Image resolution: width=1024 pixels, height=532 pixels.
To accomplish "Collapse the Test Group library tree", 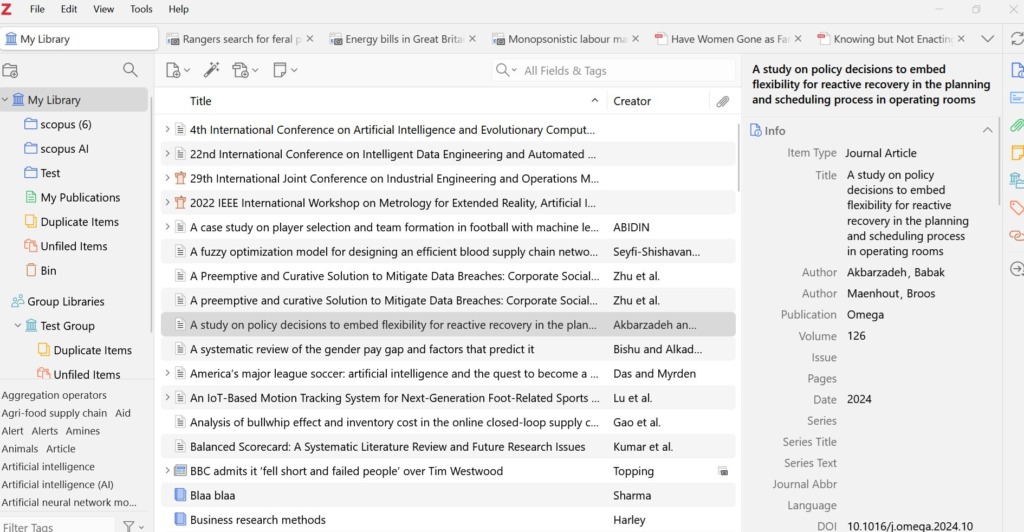I will 18,326.
